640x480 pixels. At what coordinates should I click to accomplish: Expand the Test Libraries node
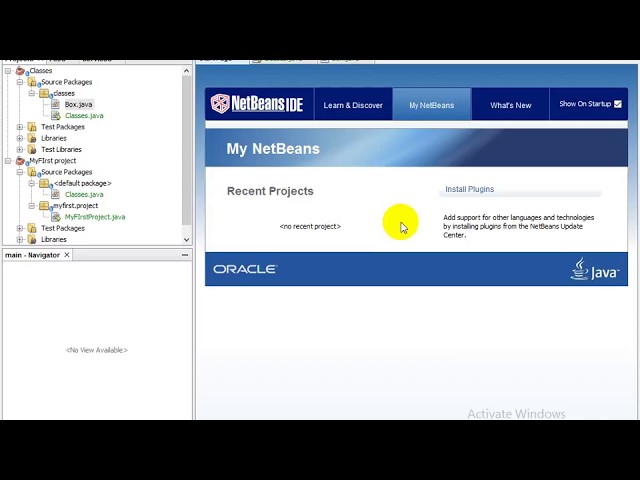[x=20, y=149]
